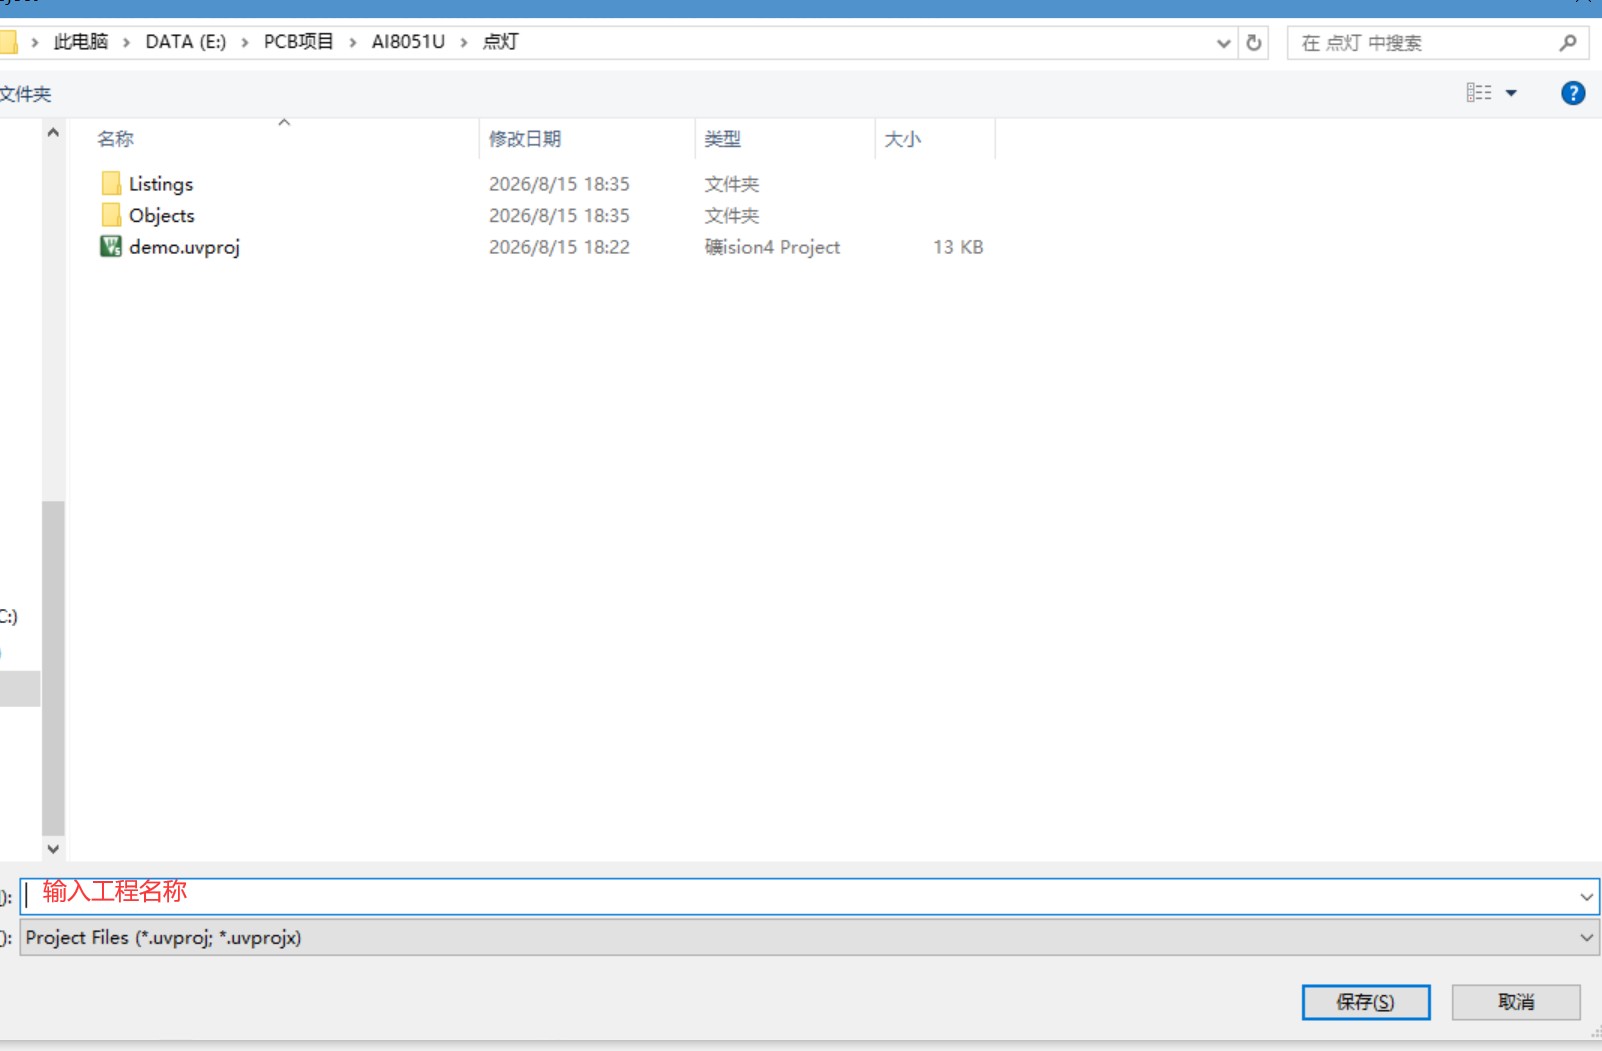Sort by the 大小 column header
The width and height of the screenshot is (1602, 1051).
coord(902,139)
